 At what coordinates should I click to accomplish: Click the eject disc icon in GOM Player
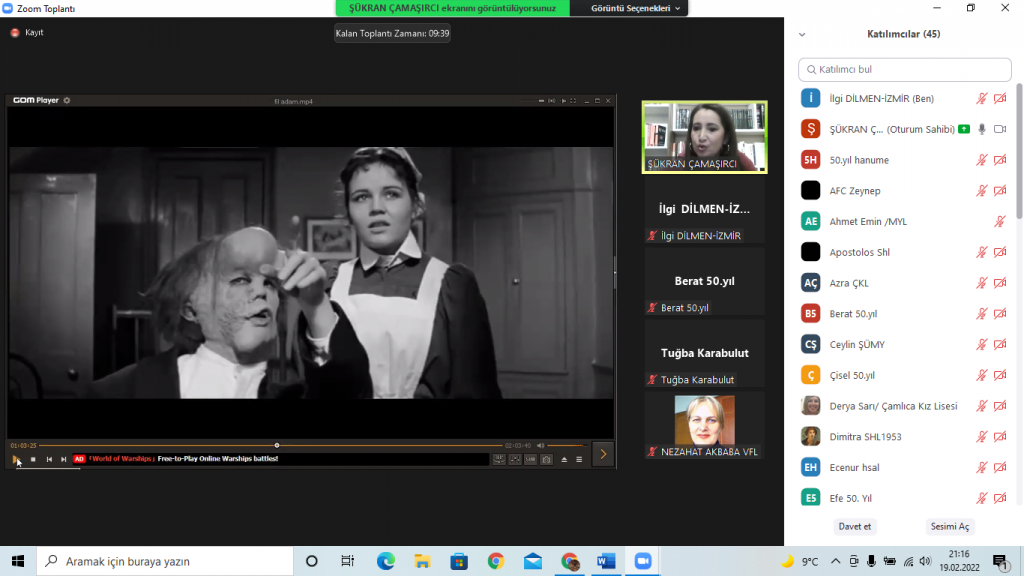565,460
